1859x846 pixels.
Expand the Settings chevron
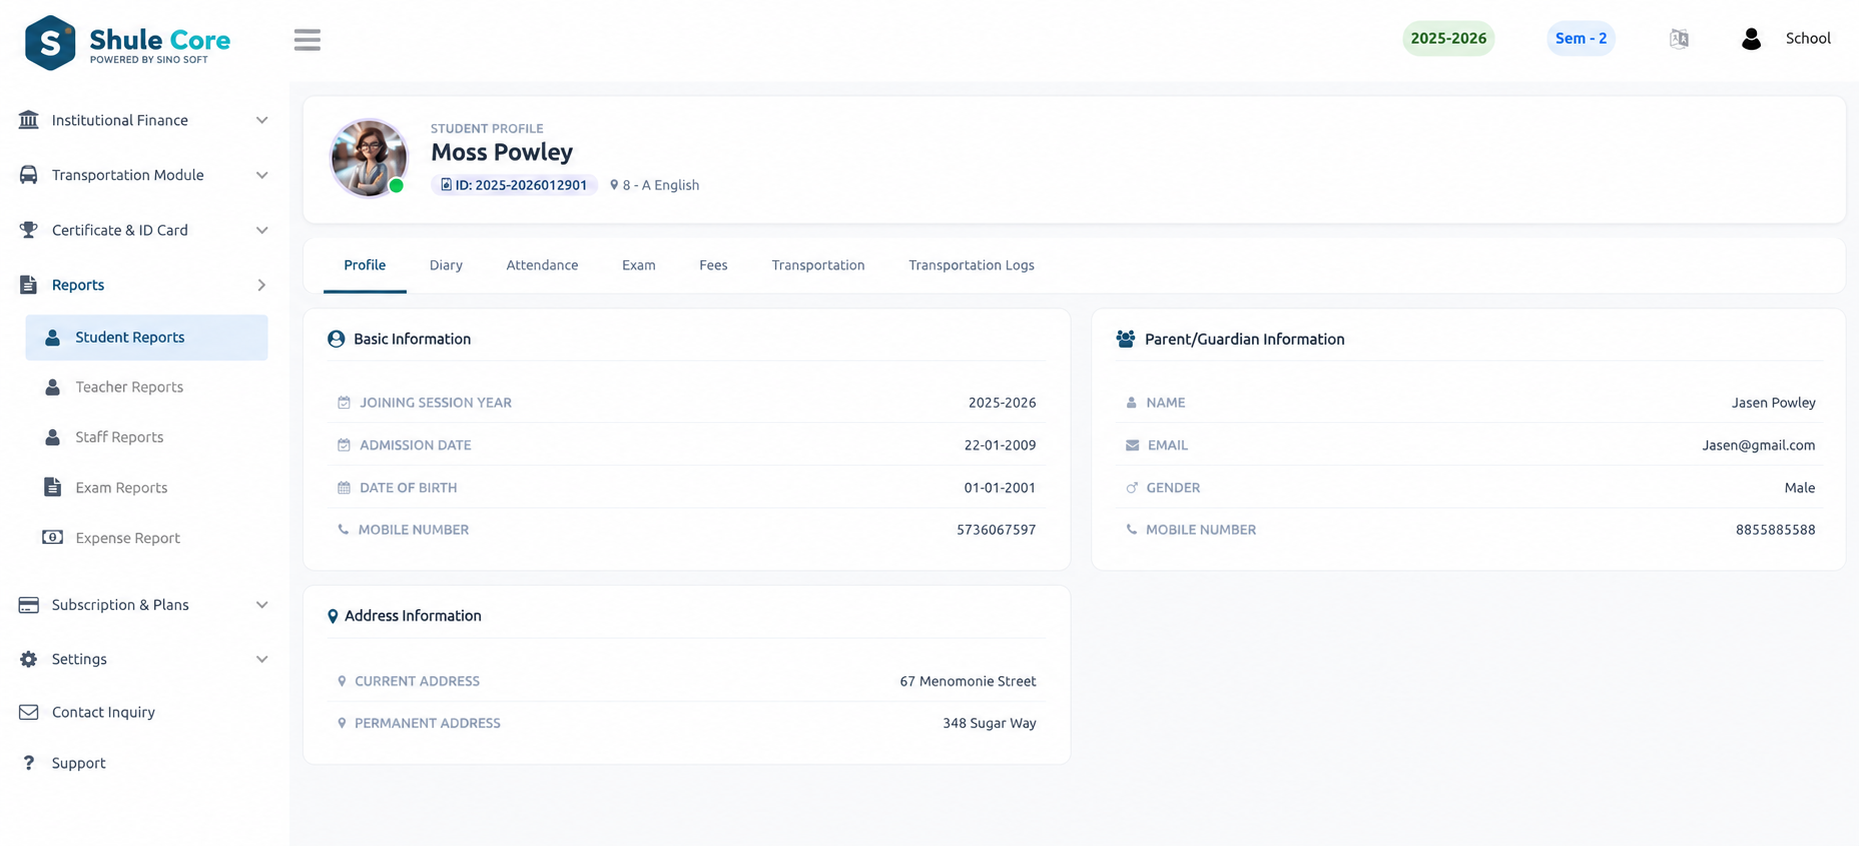[262, 659]
